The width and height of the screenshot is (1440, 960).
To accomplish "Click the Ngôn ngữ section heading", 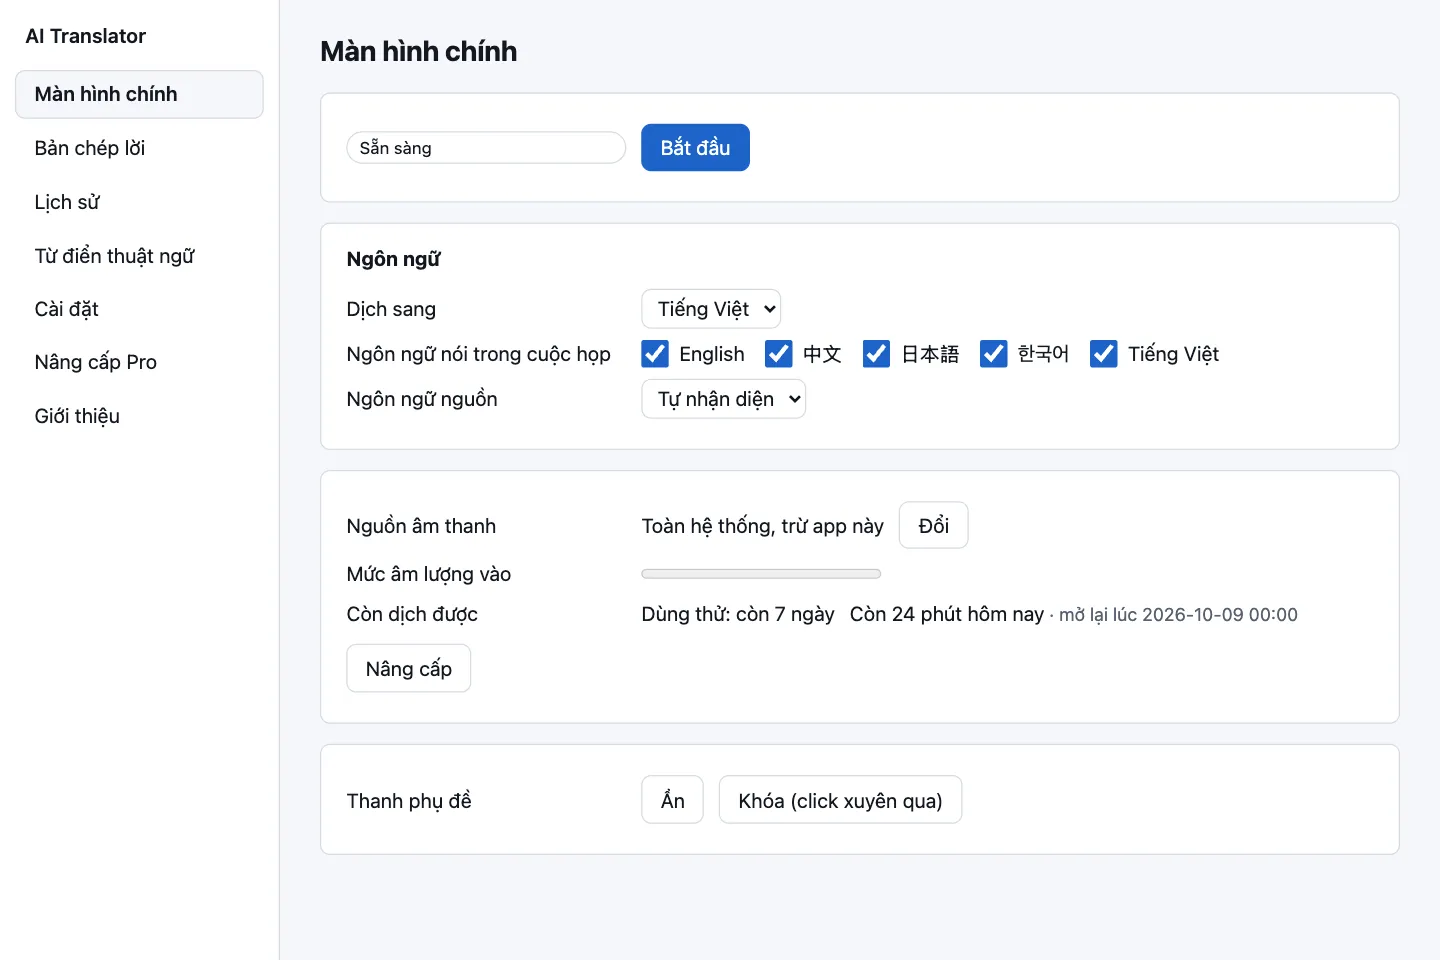I will tap(393, 259).
